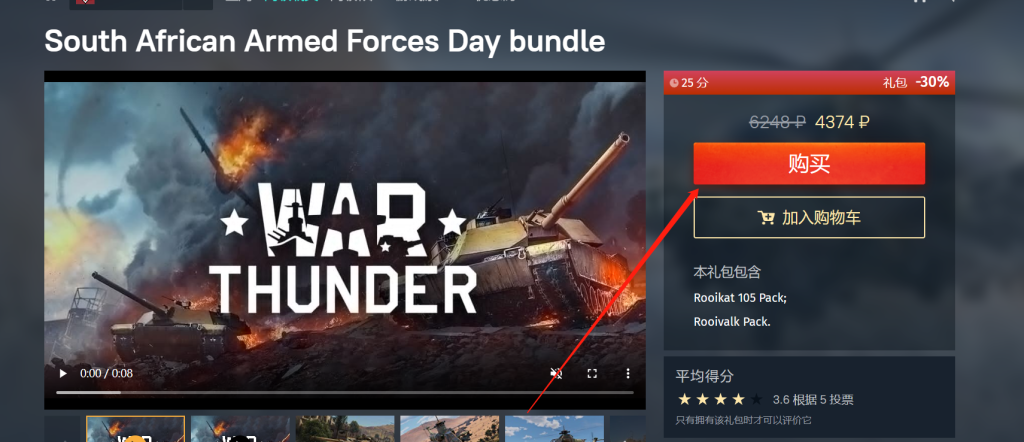Select the second War Thunder video thumbnail

[x=240, y=429]
